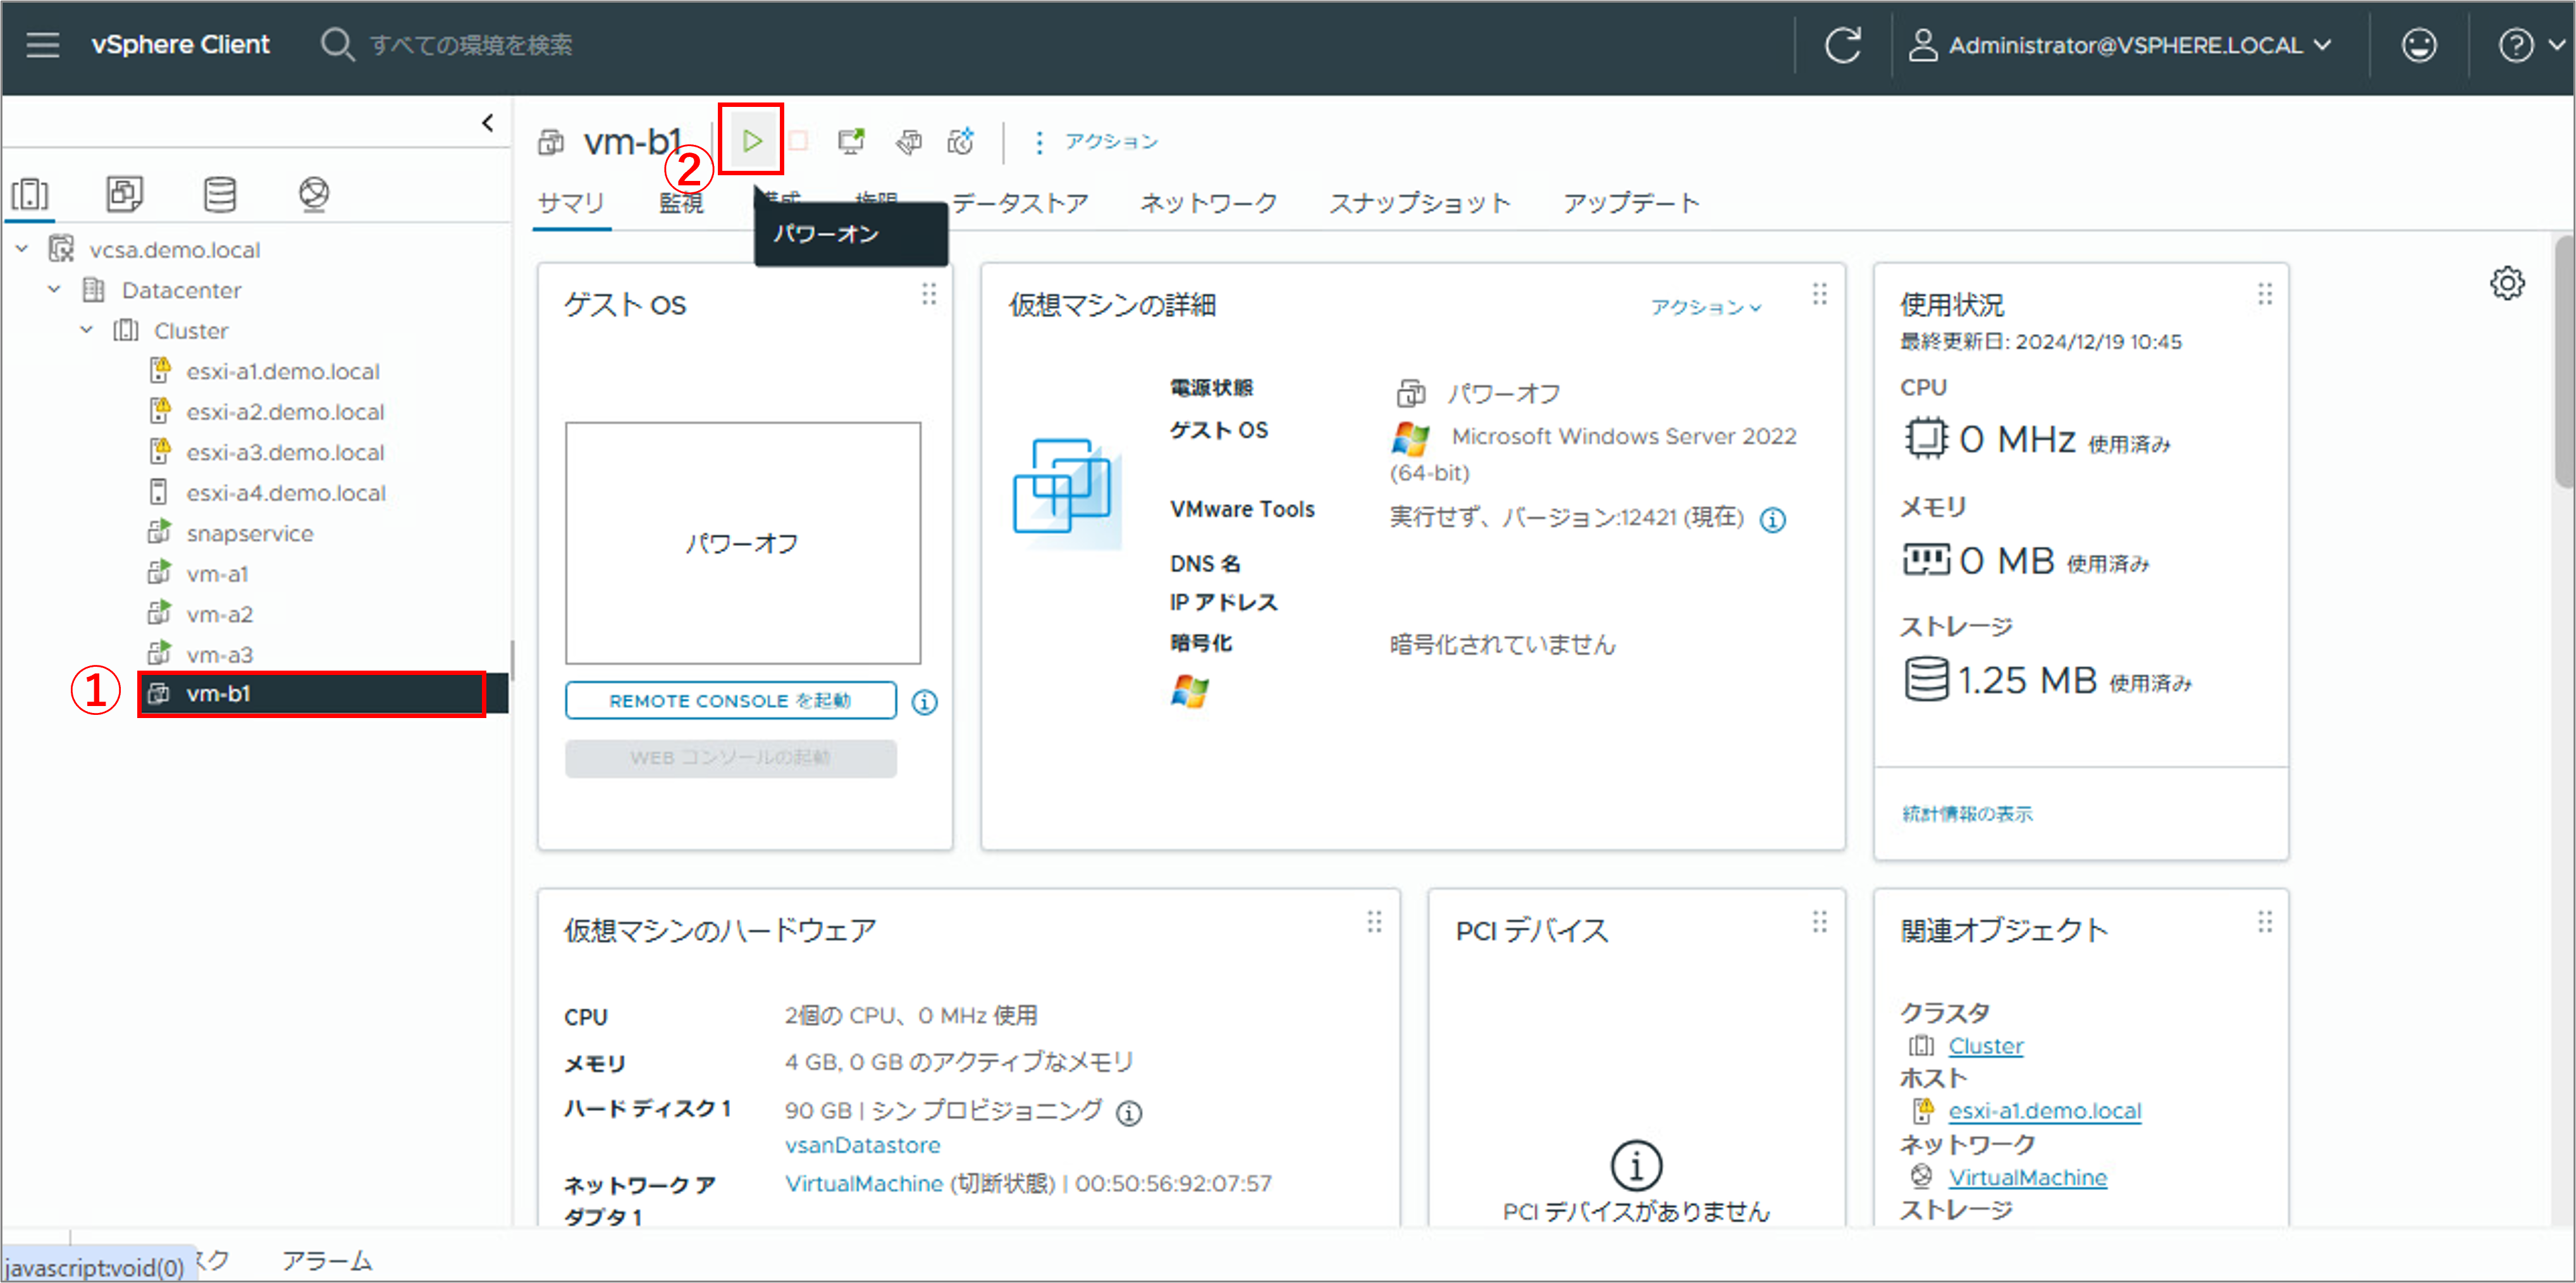
Task: Click the VMware Tools info icon
Action: tap(1772, 520)
